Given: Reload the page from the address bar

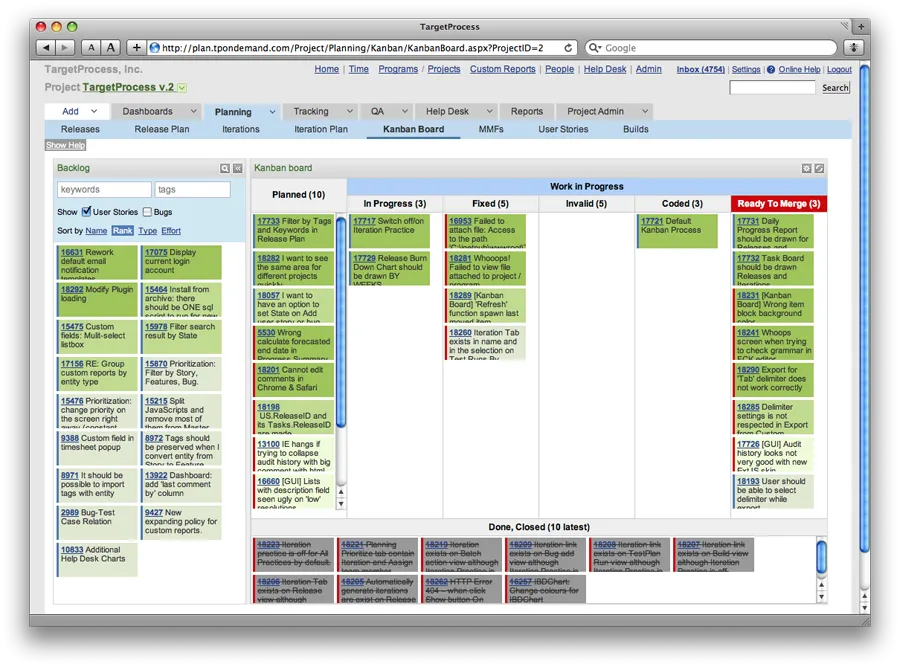Looking at the screenshot, I should pyautogui.click(x=568, y=48).
